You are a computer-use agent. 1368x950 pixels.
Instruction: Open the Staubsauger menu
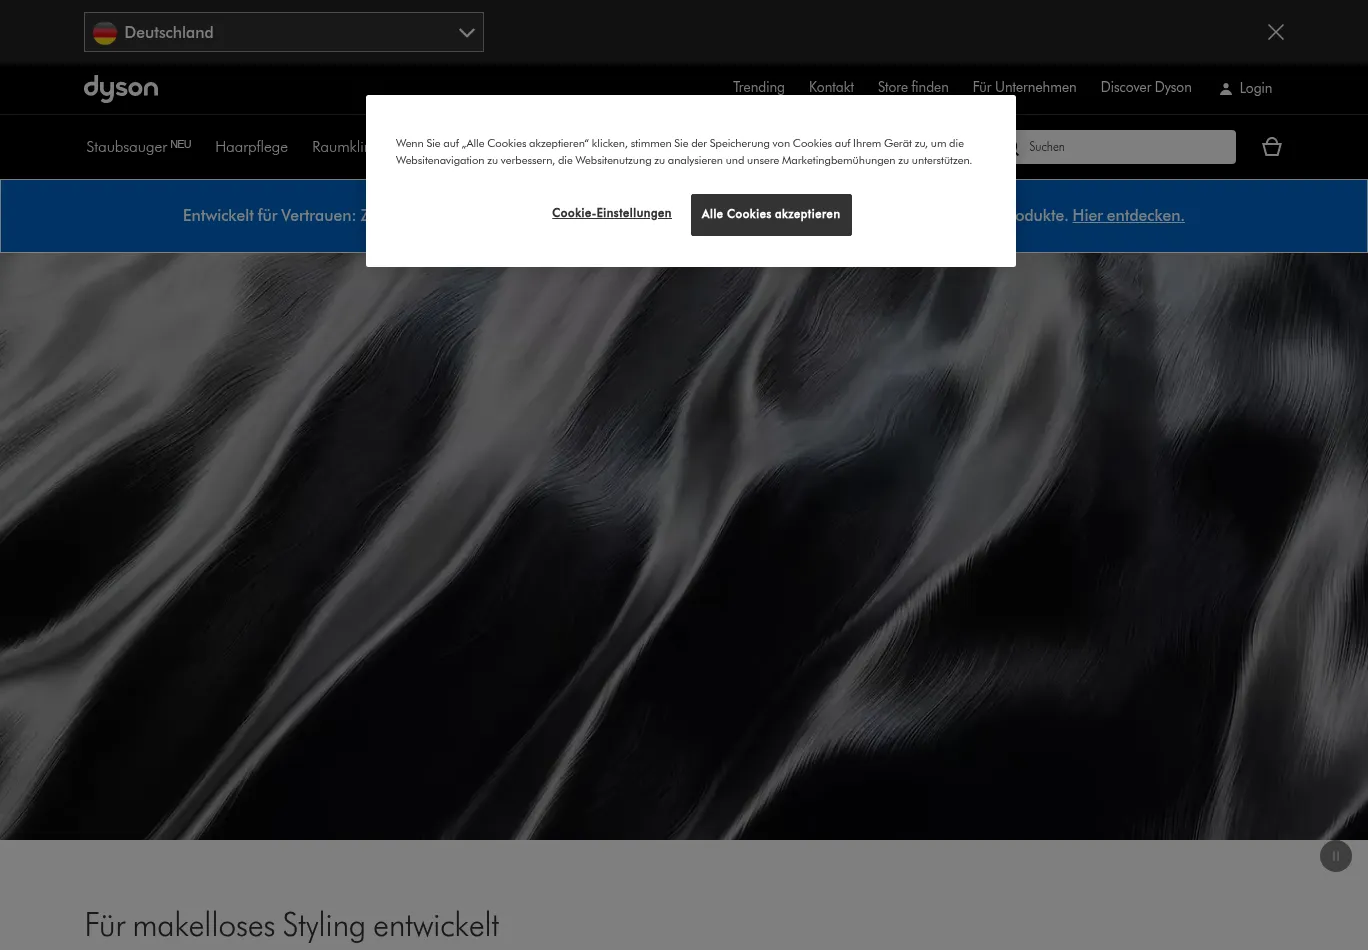point(127,147)
